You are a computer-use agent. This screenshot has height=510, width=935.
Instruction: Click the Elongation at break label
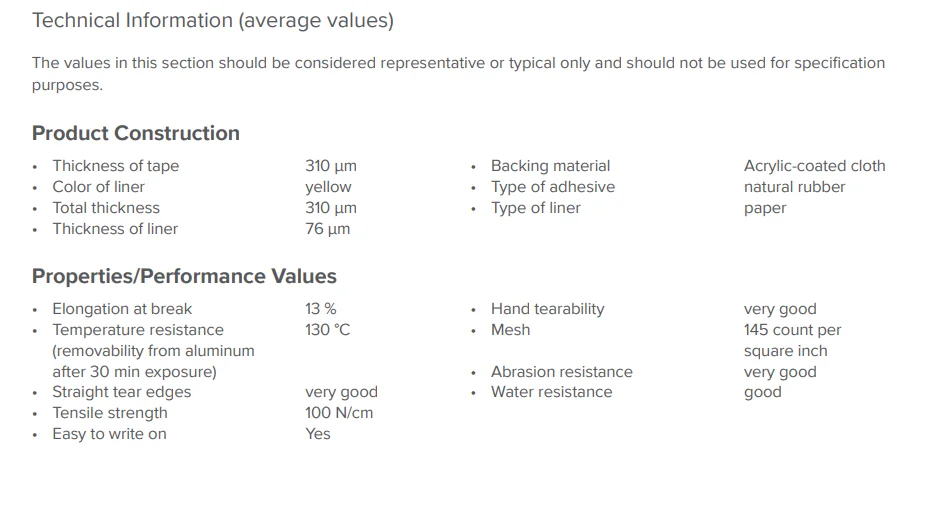(122, 309)
